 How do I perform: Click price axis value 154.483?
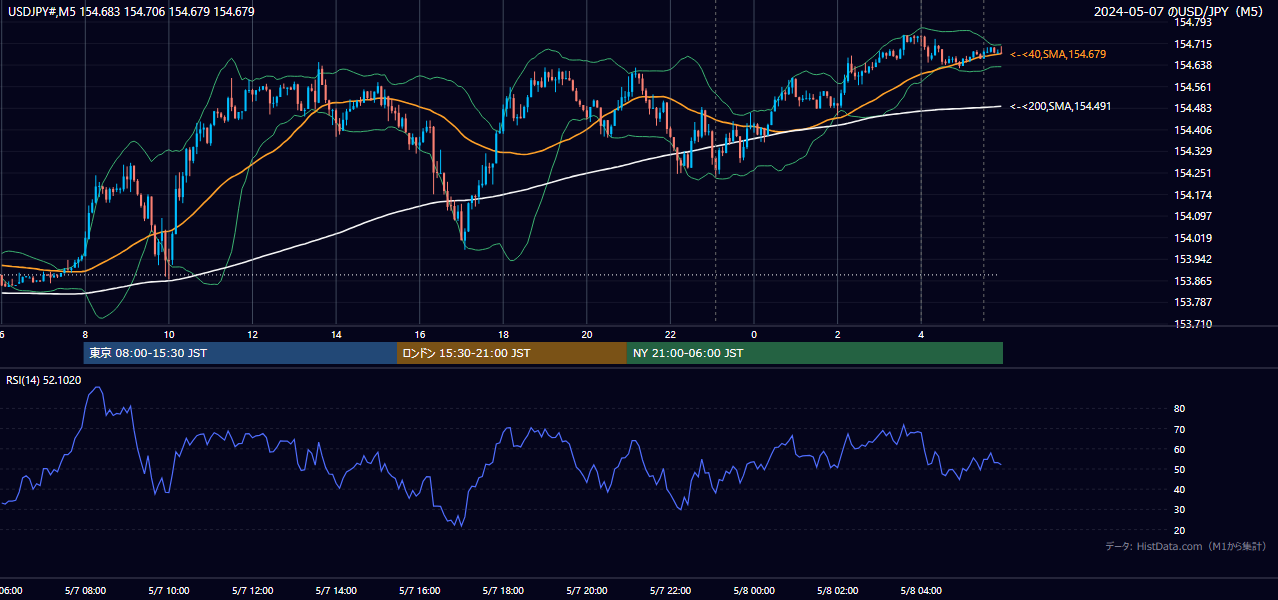coord(1193,108)
